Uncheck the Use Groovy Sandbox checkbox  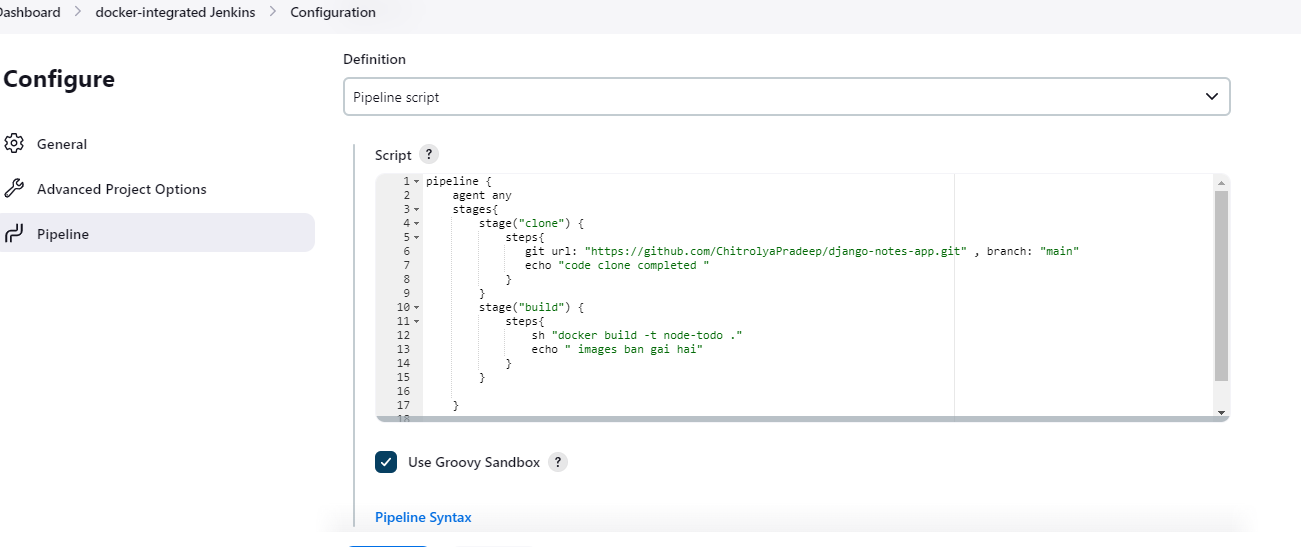(386, 462)
